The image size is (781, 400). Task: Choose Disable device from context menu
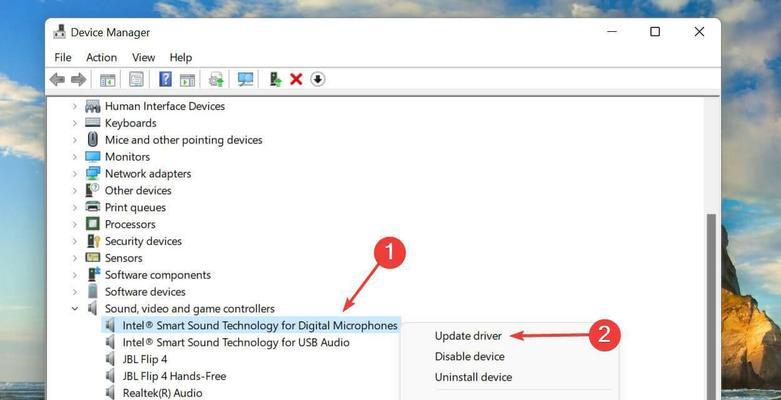click(x=470, y=357)
